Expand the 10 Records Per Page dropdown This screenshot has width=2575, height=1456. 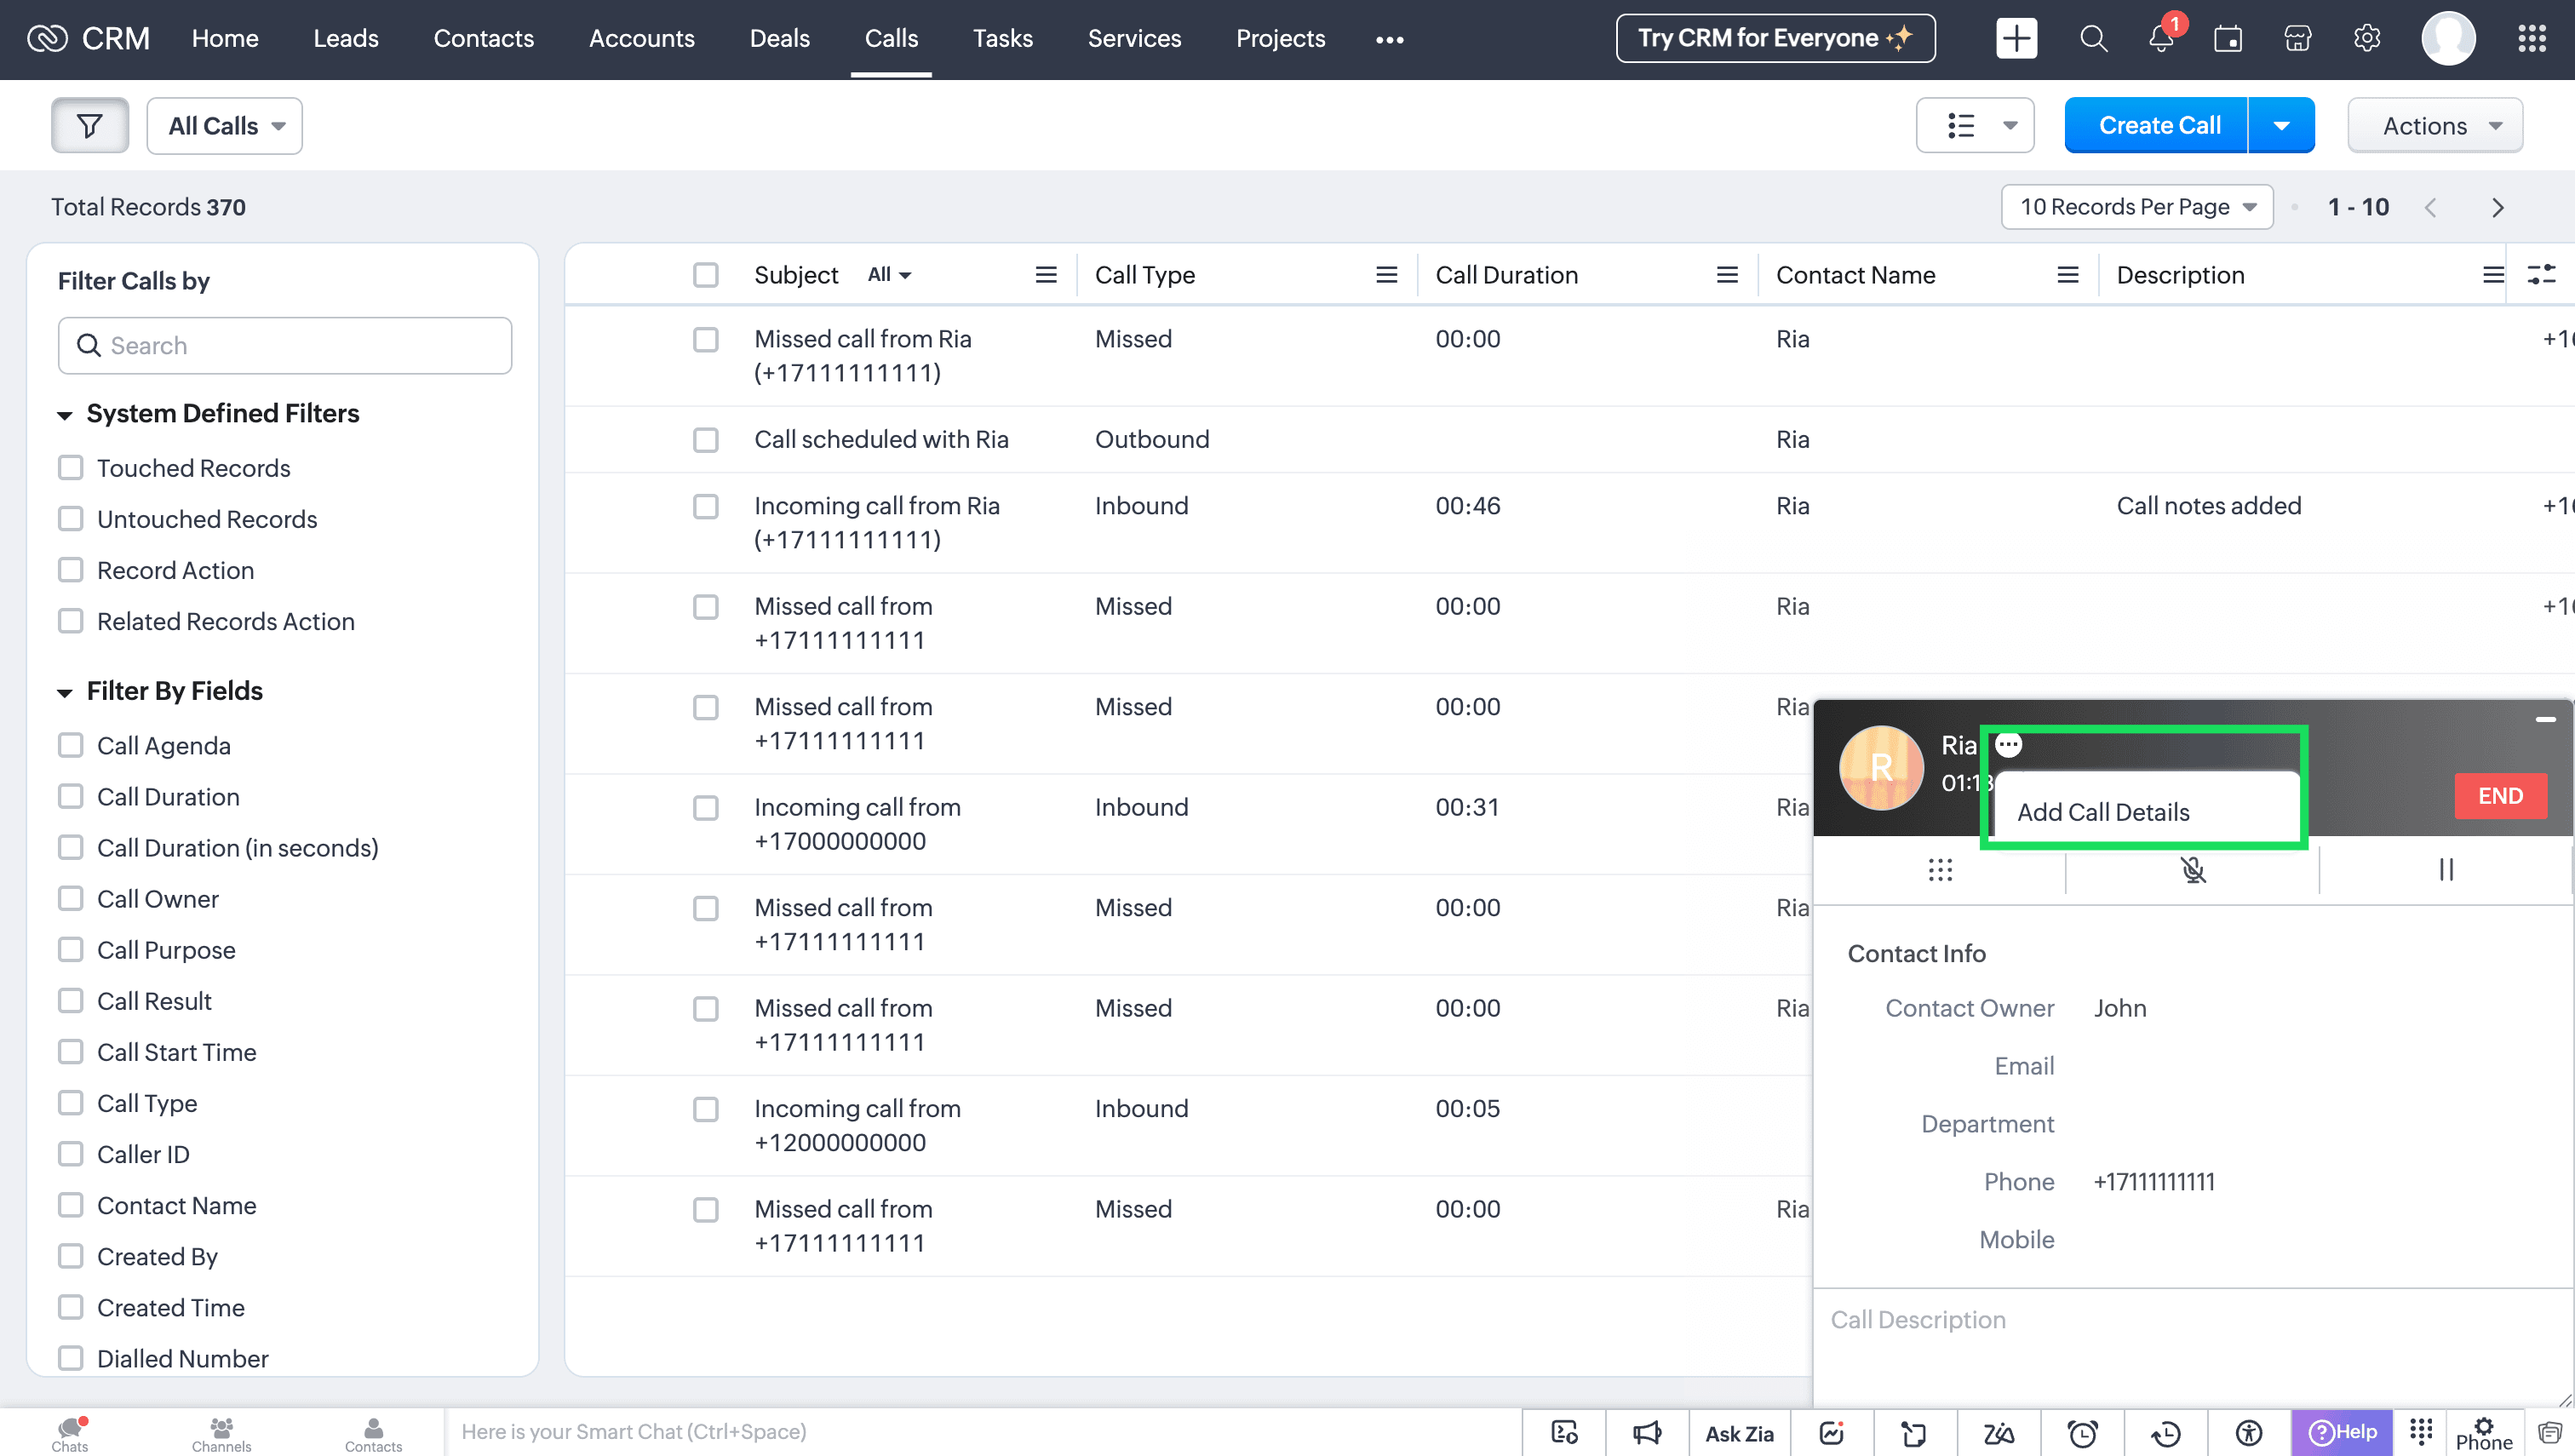[x=2137, y=207]
